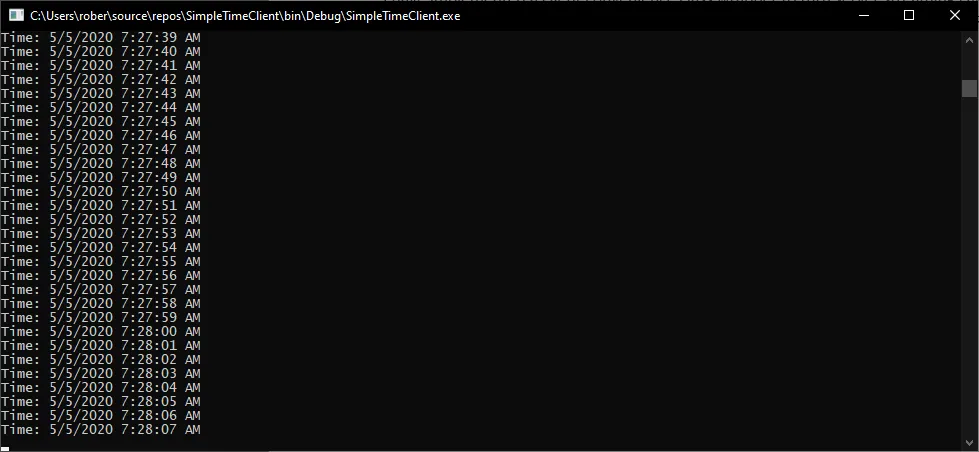The width and height of the screenshot is (979, 452).
Task: Minimize the SimpleTimeClient console window
Action: (x=863, y=16)
